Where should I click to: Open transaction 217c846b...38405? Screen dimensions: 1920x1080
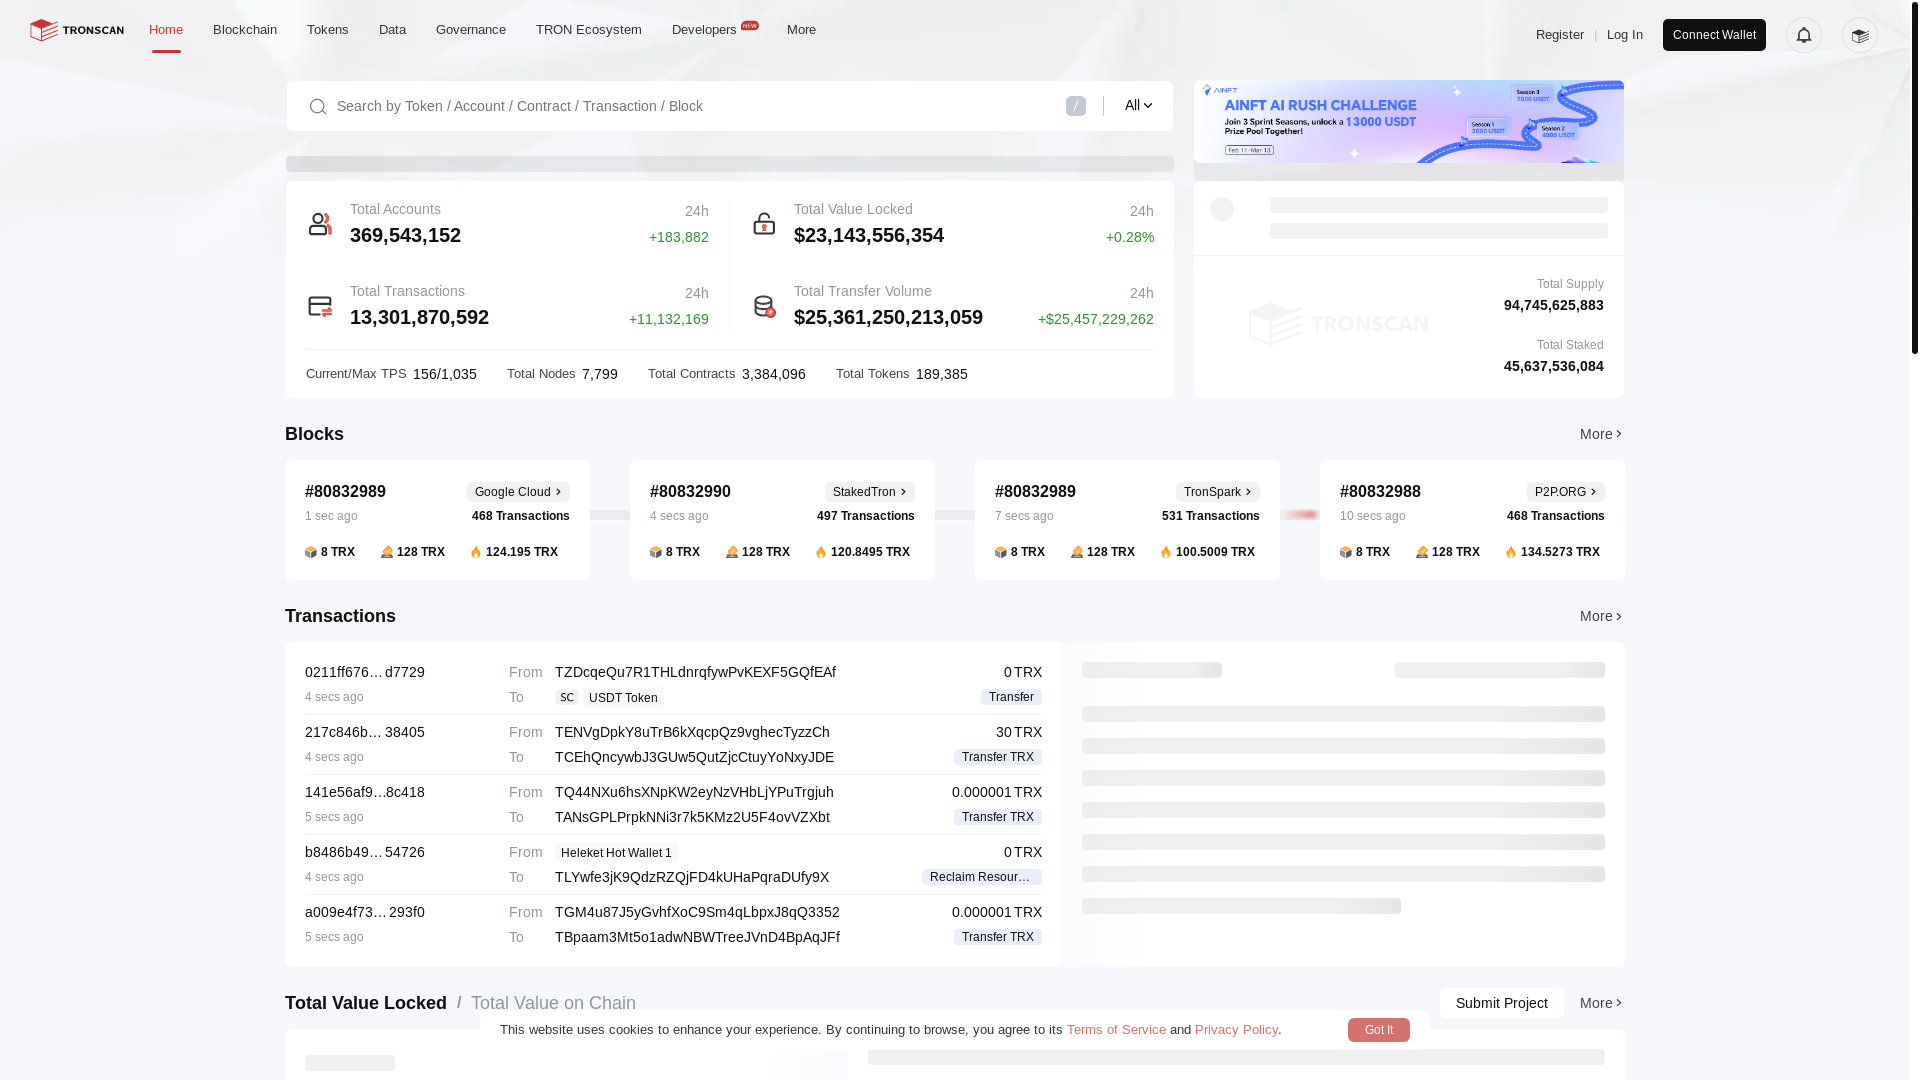pyautogui.click(x=365, y=732)
